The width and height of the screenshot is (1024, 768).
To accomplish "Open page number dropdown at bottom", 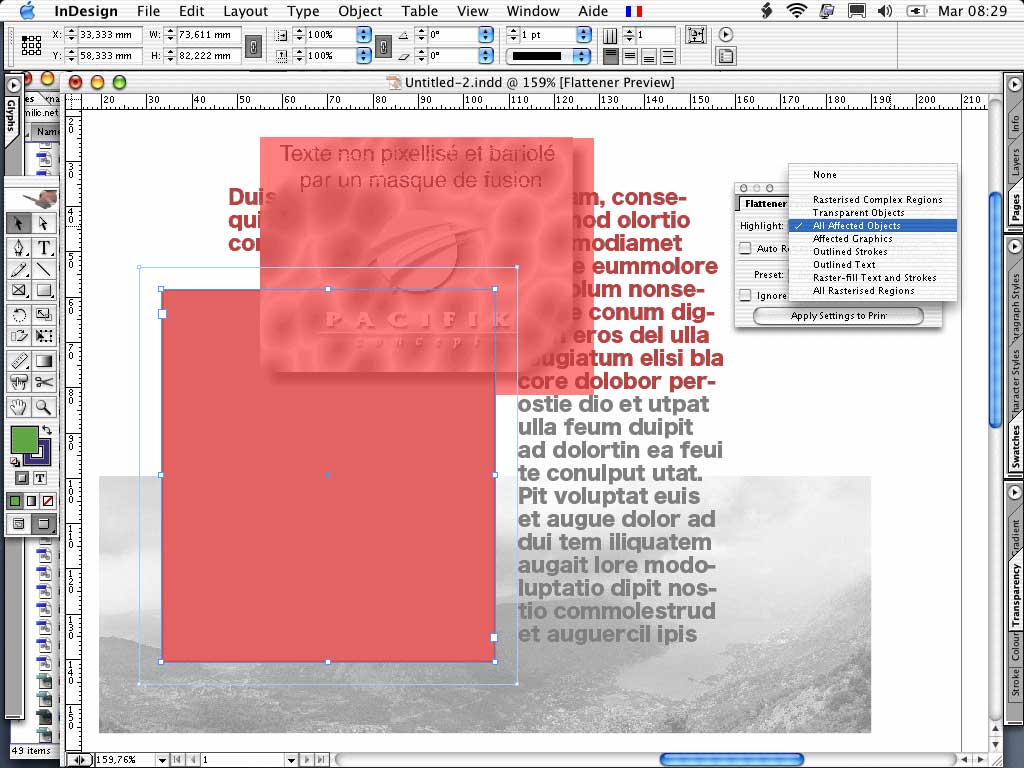I will [x=292, y=760].
